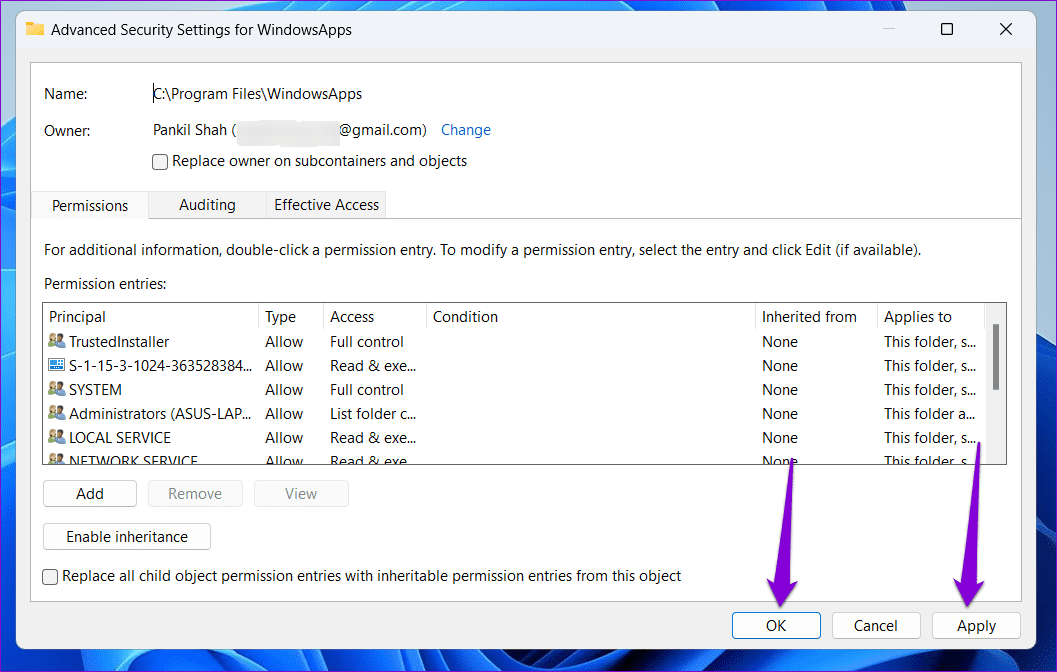
Task: Maximize the Advanced Security Settings window
Action: point(946,29)
